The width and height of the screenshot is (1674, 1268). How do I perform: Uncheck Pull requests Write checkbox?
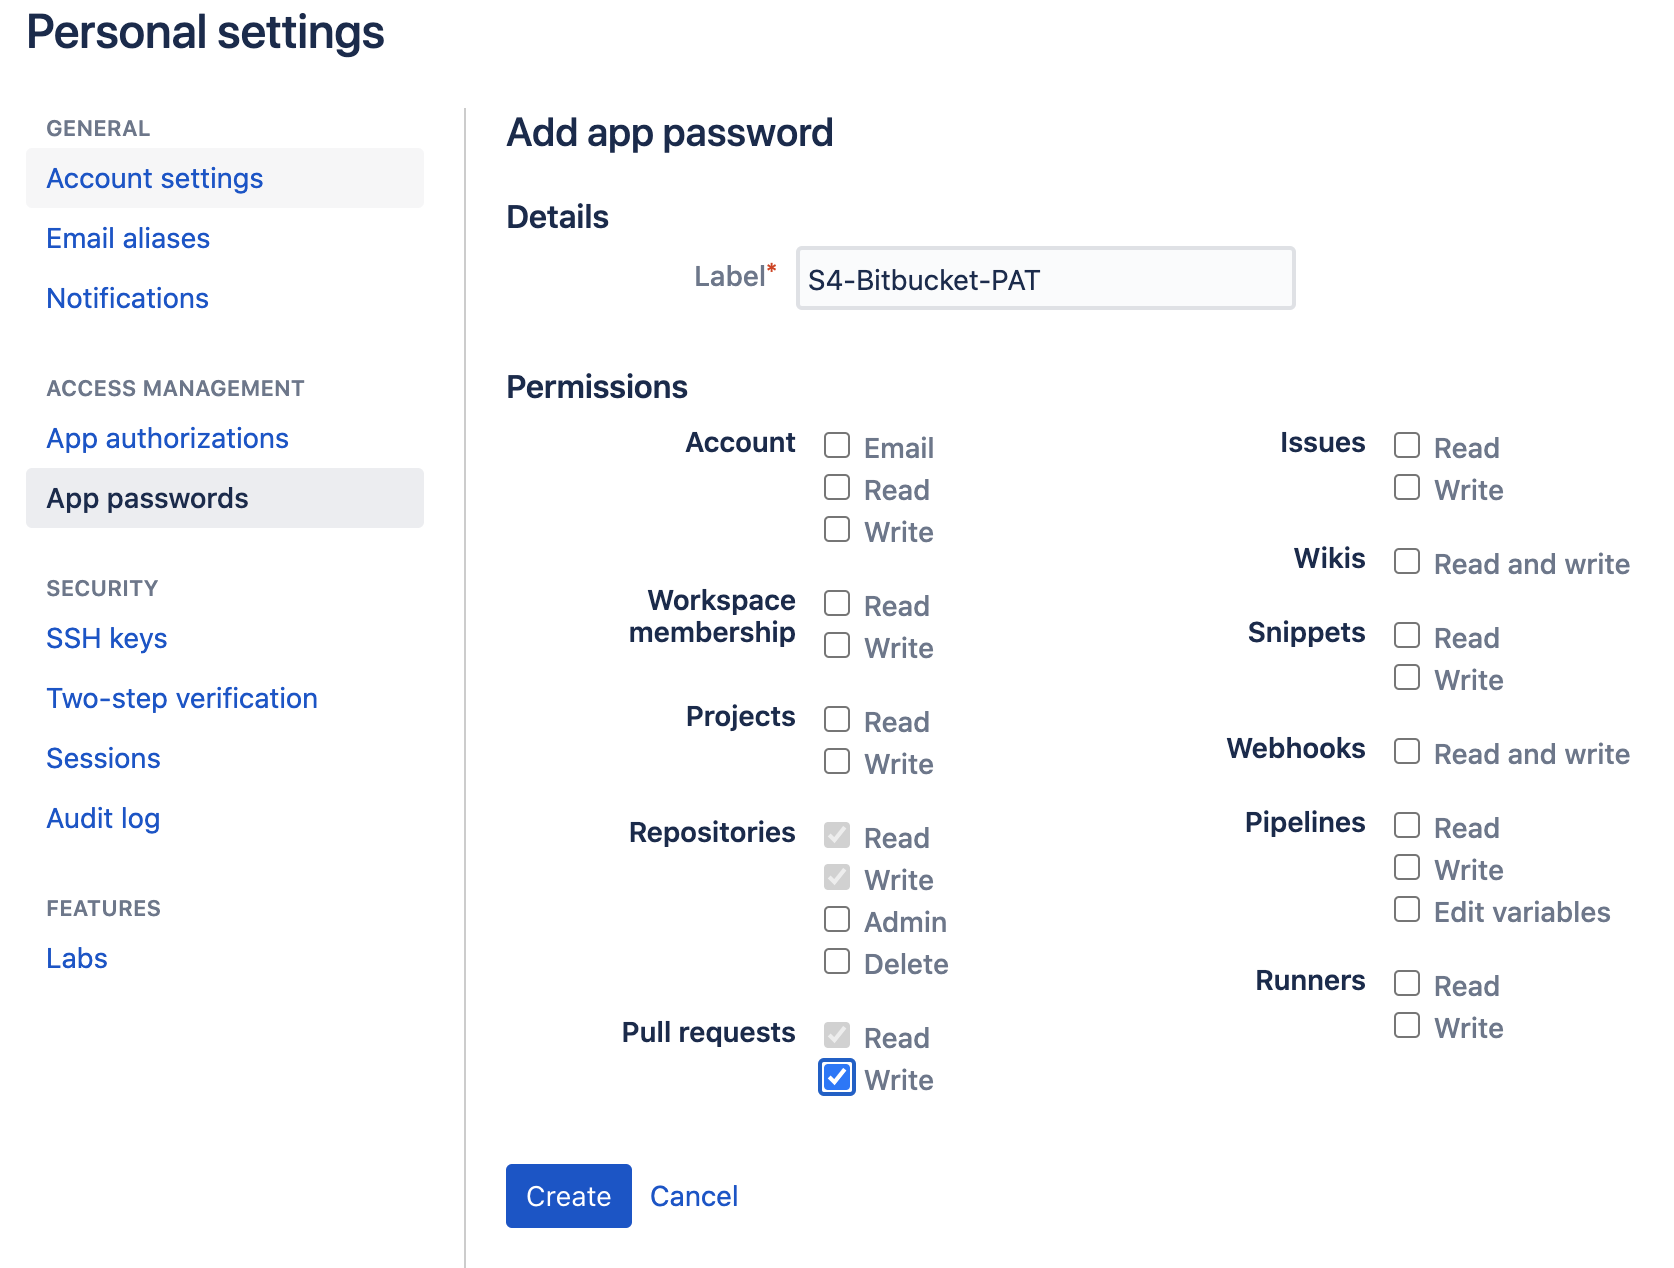click(x=837, y=1077)
